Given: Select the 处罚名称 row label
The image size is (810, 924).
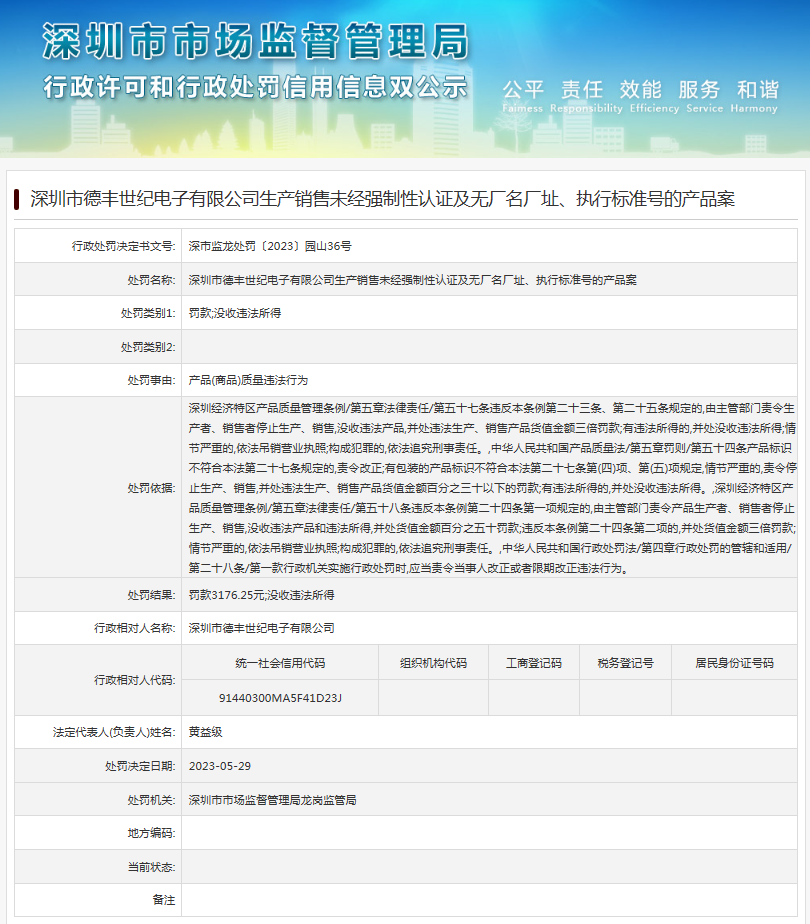Looking at the screenshot, I should tap(151, 280).
